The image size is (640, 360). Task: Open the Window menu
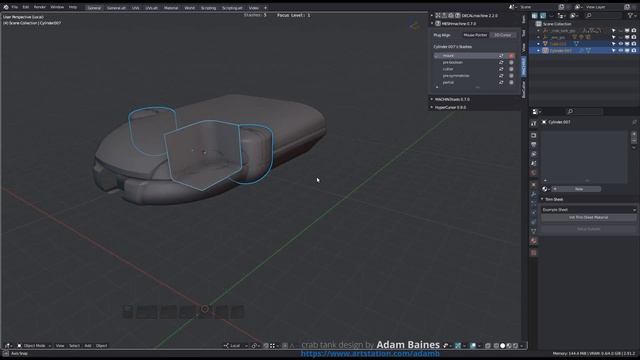coord(57,7)
